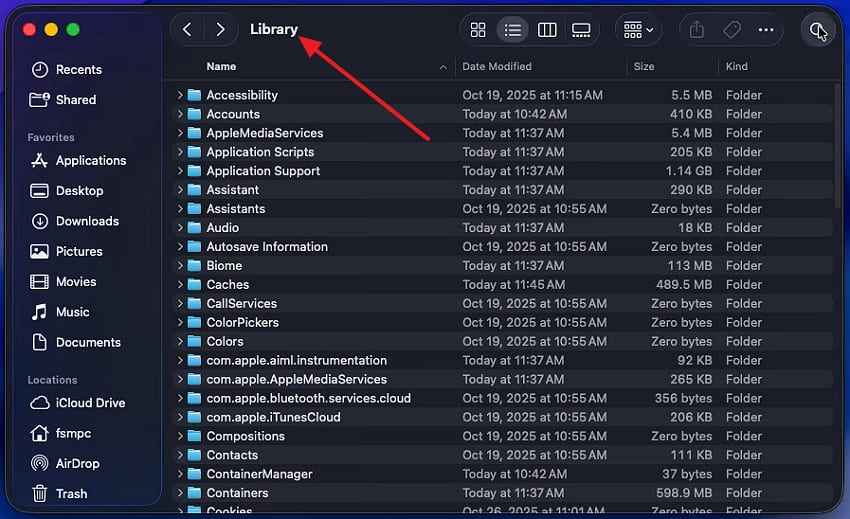
Task: Open Downloads in the sidebar
Action: pyautogui.click(x=75, y=221)
